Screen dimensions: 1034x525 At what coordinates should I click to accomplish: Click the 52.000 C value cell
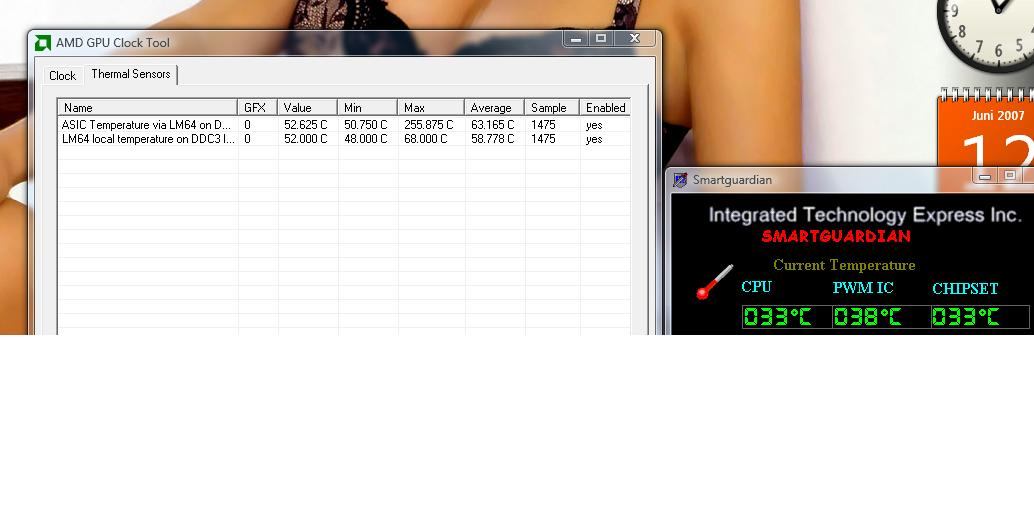305,139
